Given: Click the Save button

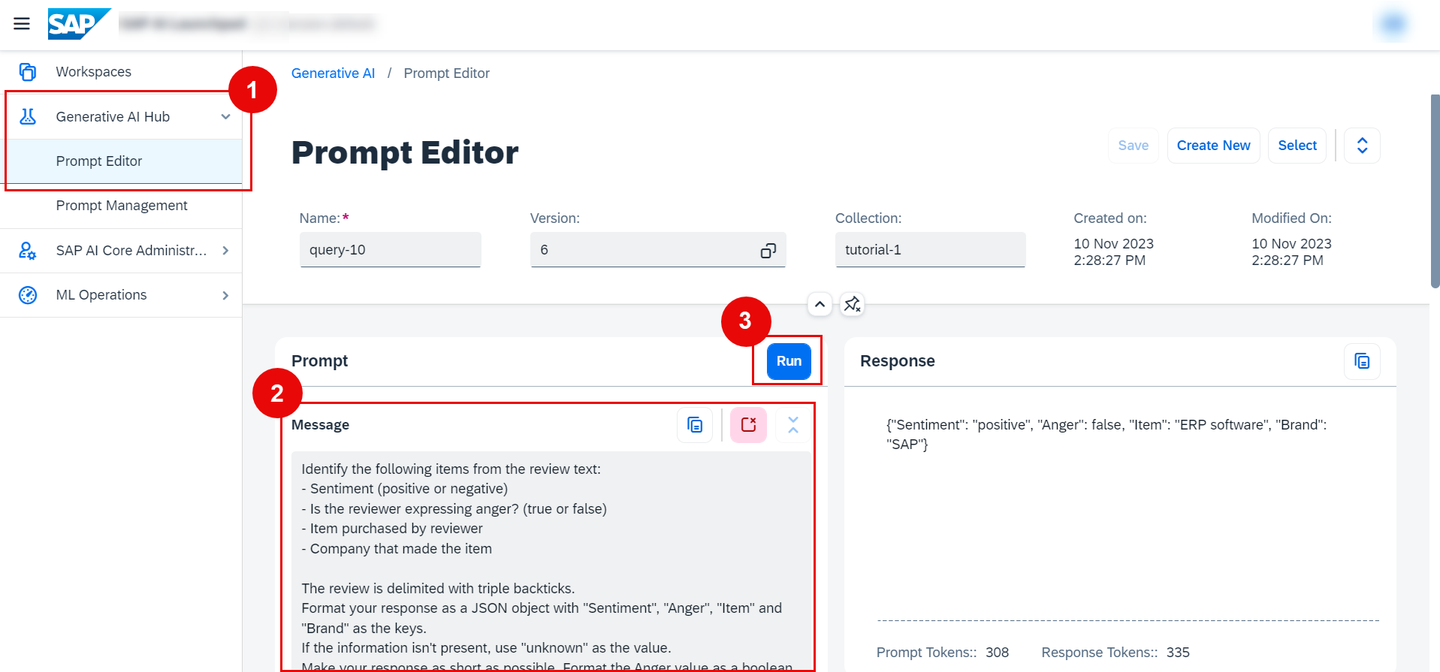Looking at the screenshot, I should [1133, 145].
